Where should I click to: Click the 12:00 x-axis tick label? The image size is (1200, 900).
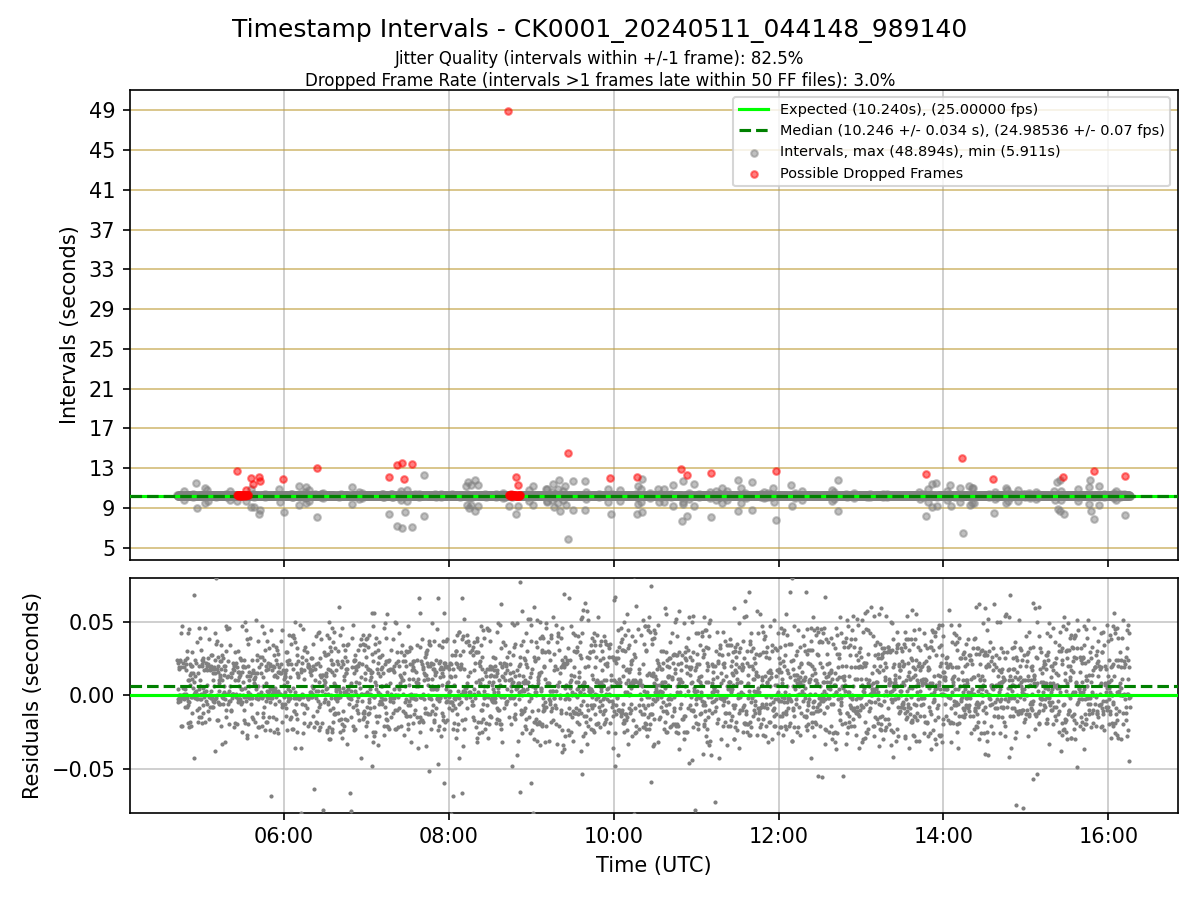[x=779, y=834]
